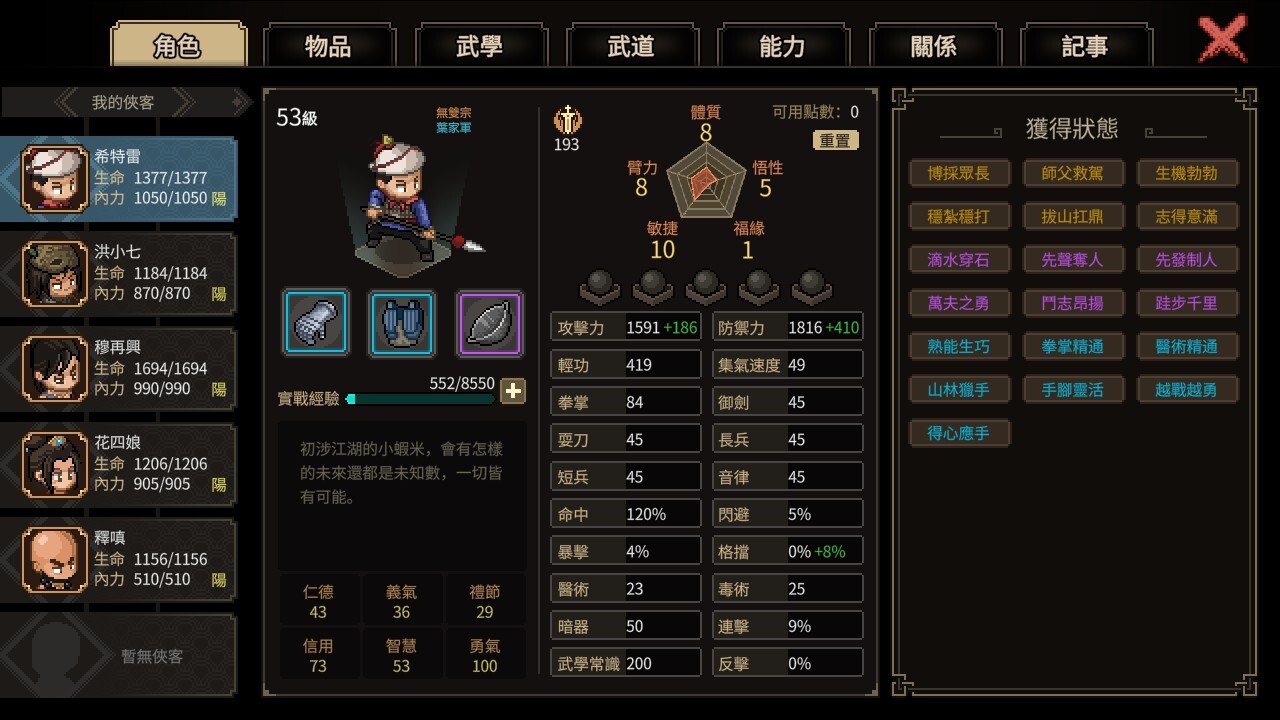The image size is (1280, 720).
Task: Click the 重置 reset points button
Action: point(835,141)
